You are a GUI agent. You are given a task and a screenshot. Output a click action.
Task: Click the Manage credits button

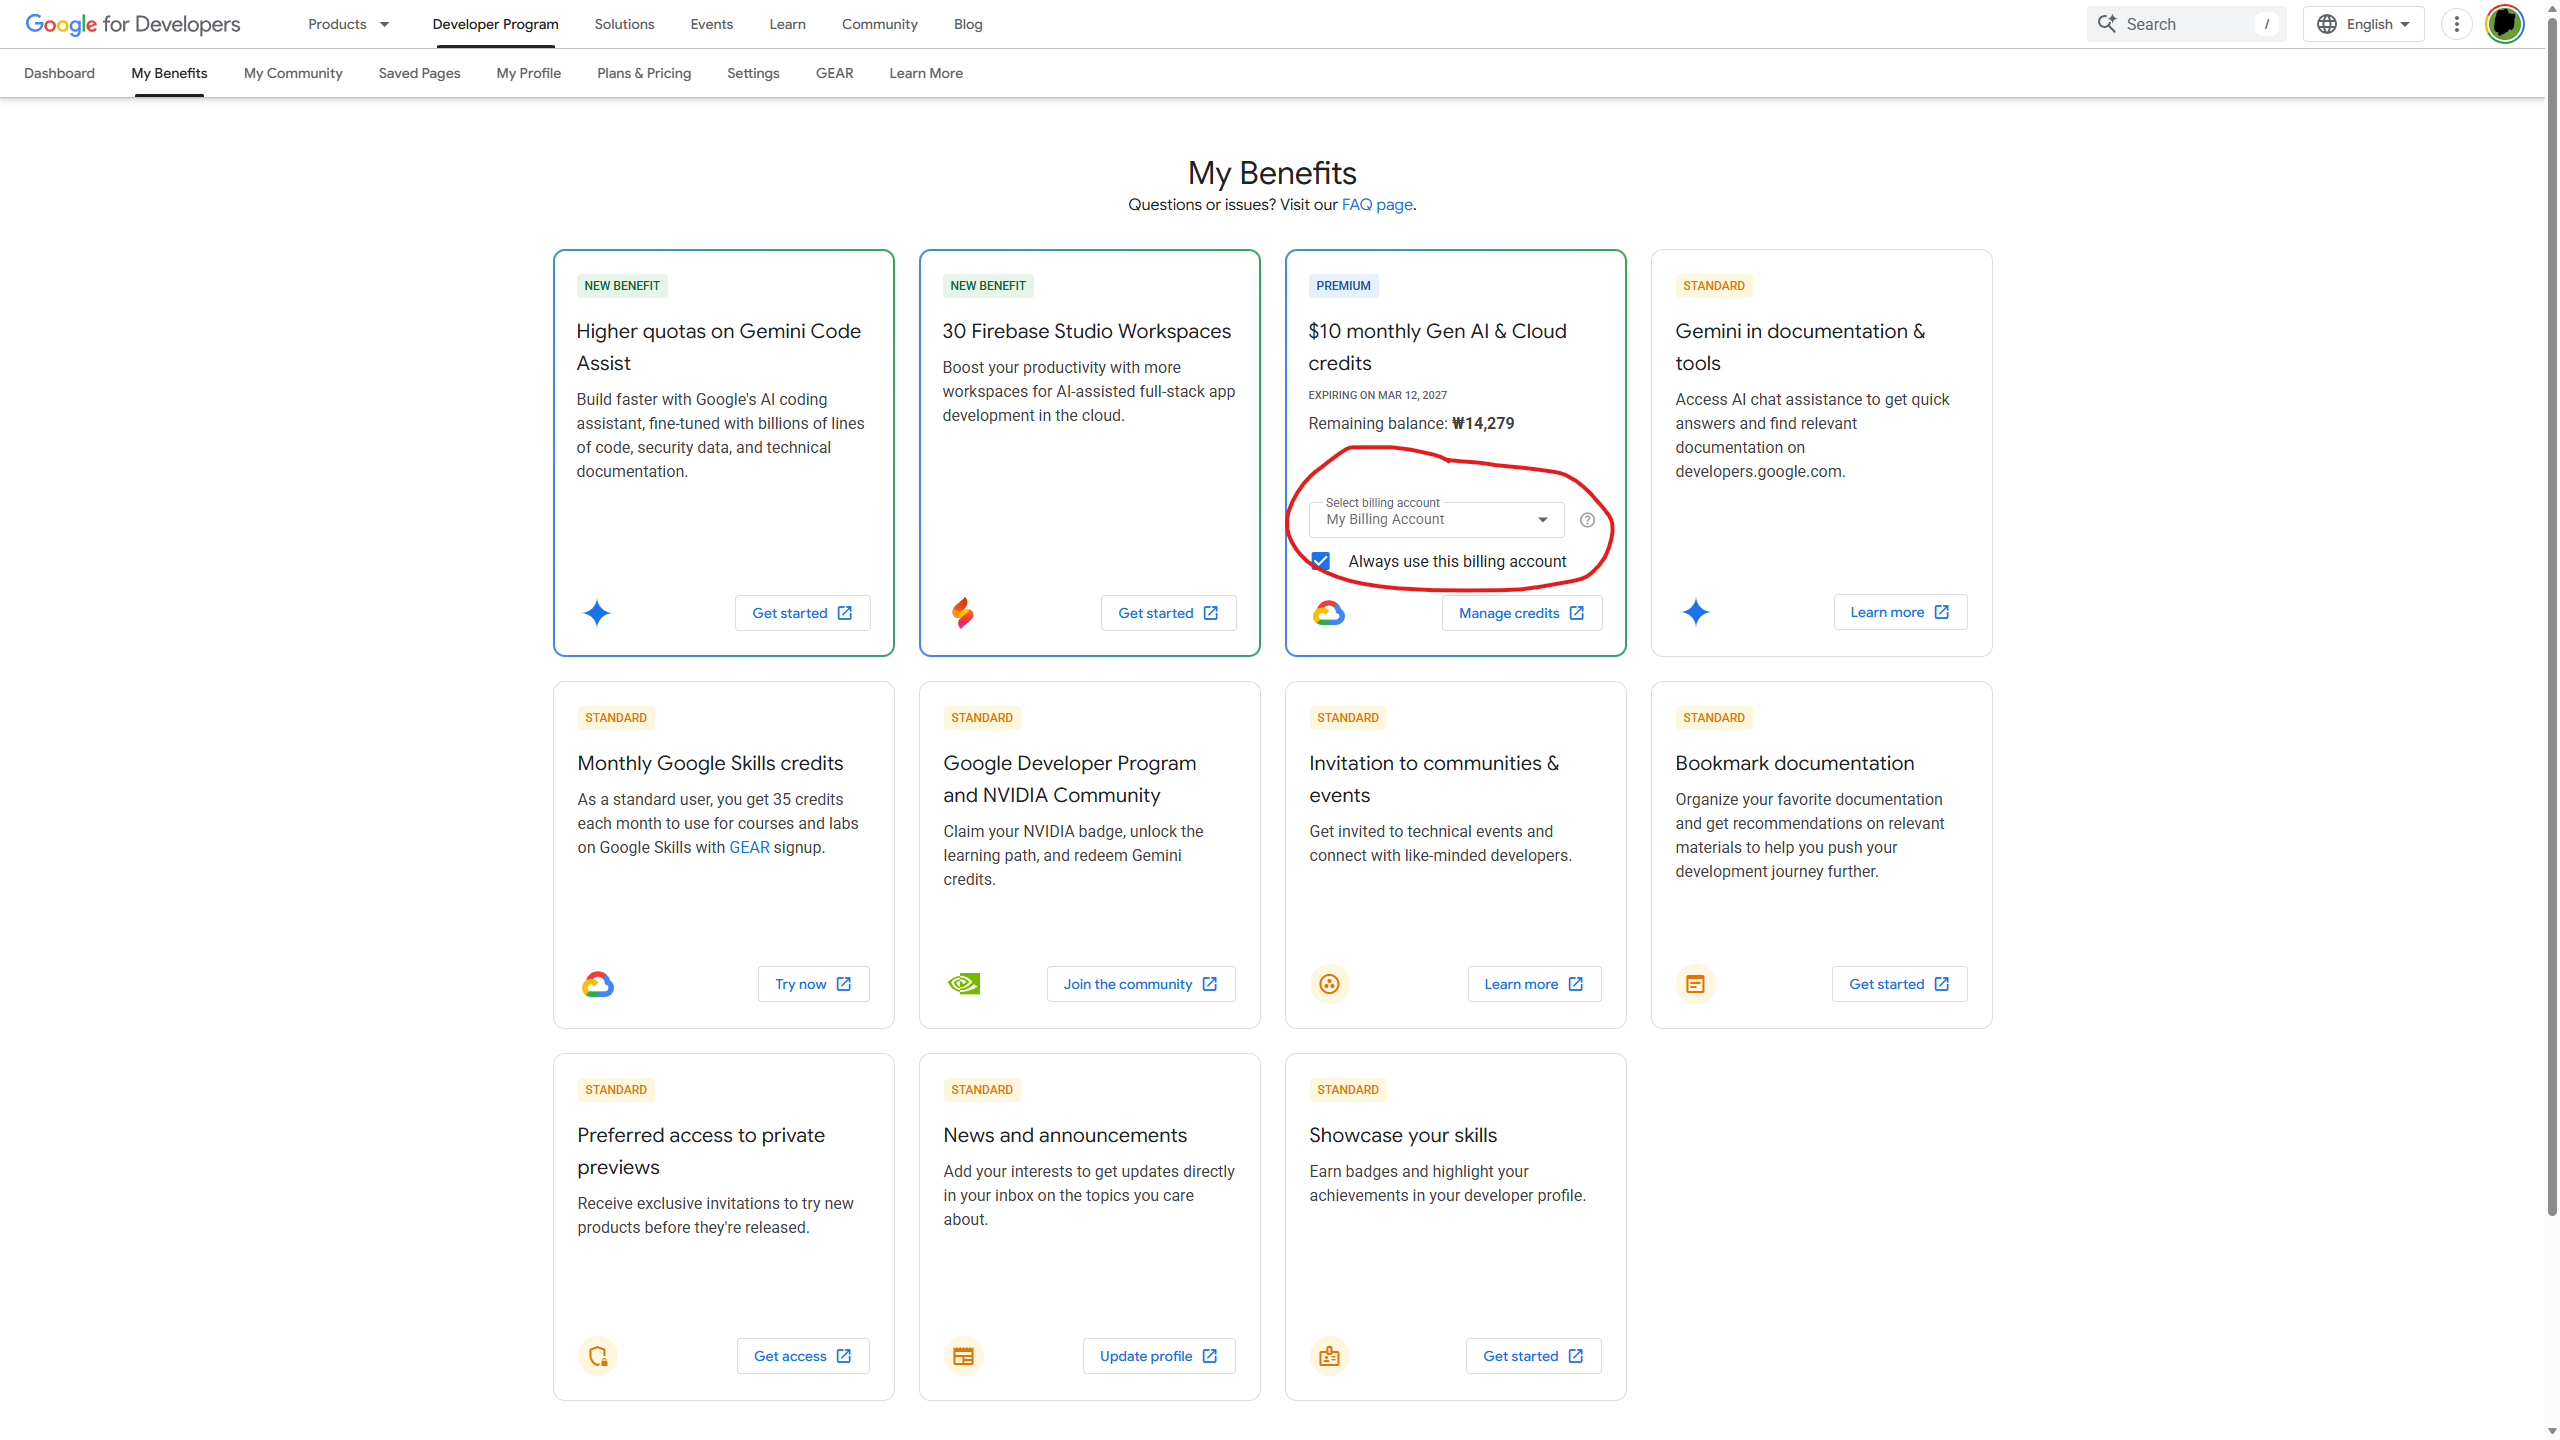(x=1521, y=613)
